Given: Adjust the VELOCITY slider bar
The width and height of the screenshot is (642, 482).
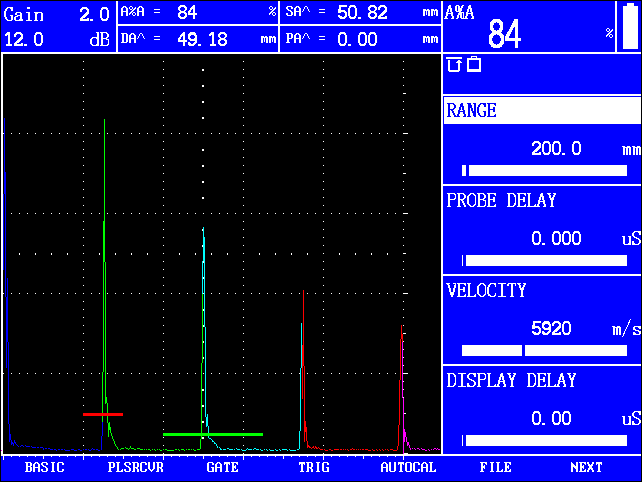Looking at the screenshot, I should pos(543,350).
